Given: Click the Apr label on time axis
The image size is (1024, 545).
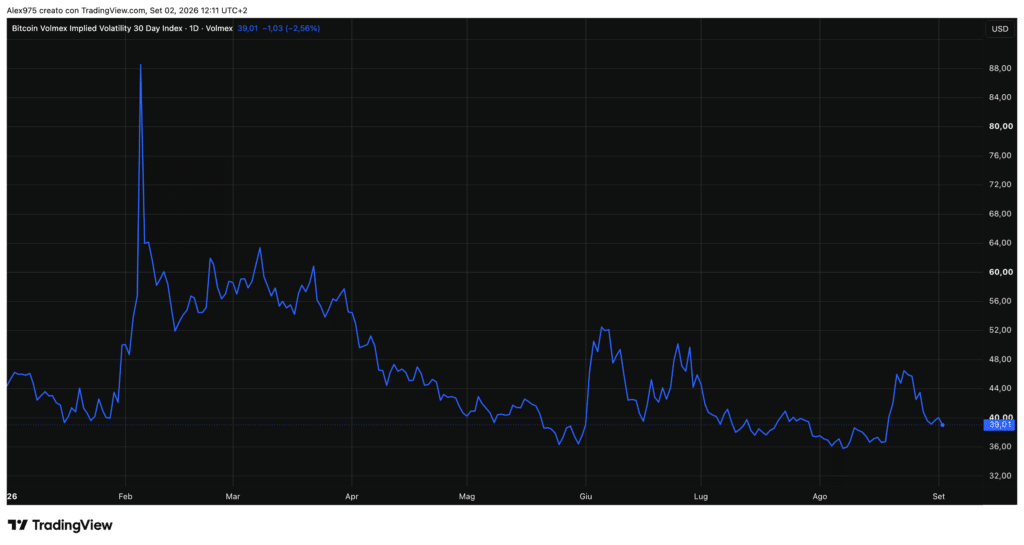Looking at the screenshot, I should point(351,497).
